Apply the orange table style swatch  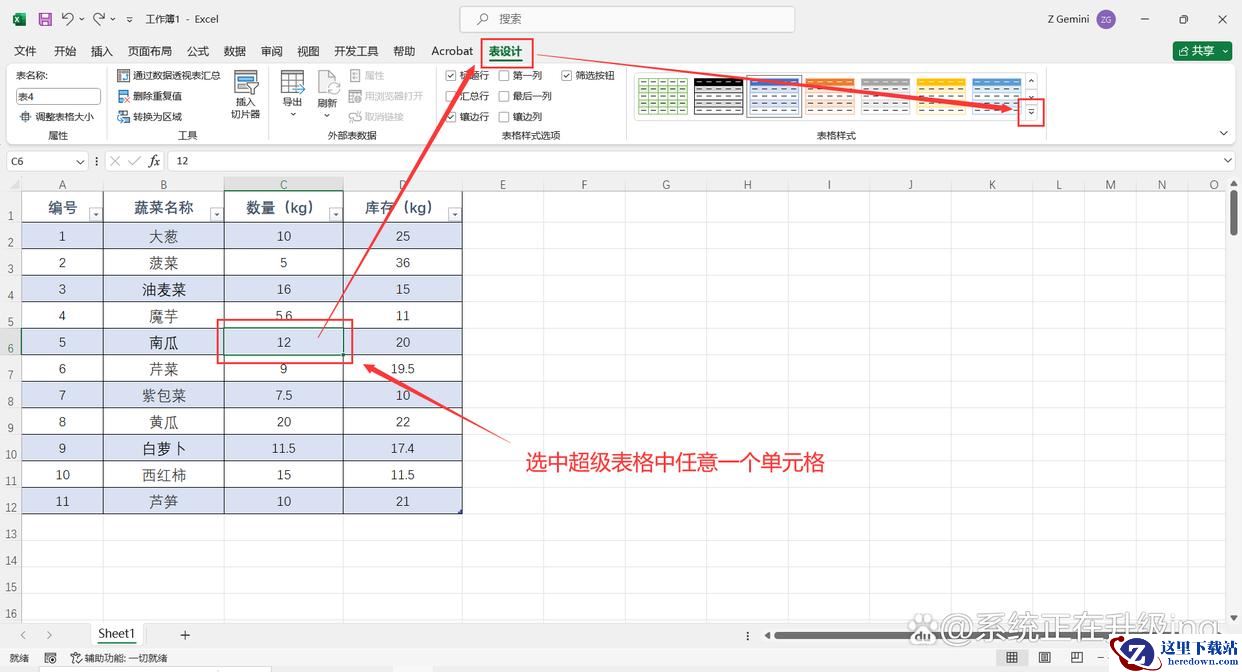click(x=830, y=96)
